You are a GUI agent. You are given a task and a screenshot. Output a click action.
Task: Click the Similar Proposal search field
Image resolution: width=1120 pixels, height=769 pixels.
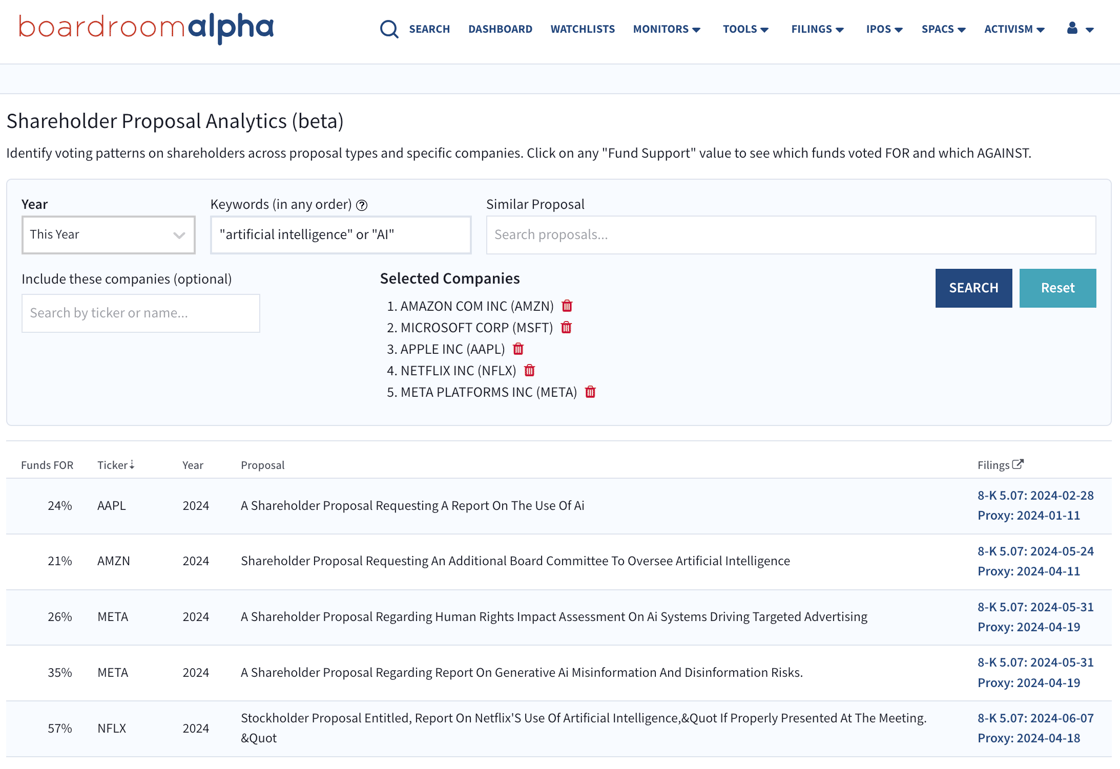791,235
